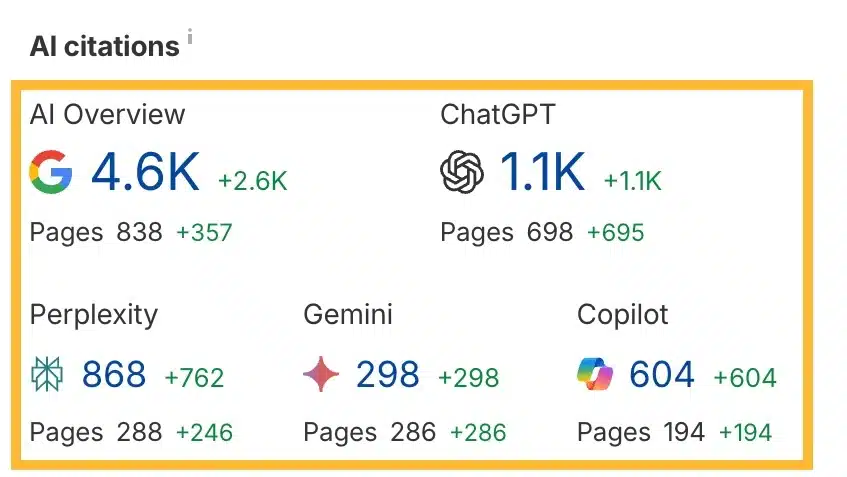Image resolution: width=847 pixels, height=477 pixels.
Task: Click the ChatGPT knot logo icon
Action: click(x=462, y=172)
